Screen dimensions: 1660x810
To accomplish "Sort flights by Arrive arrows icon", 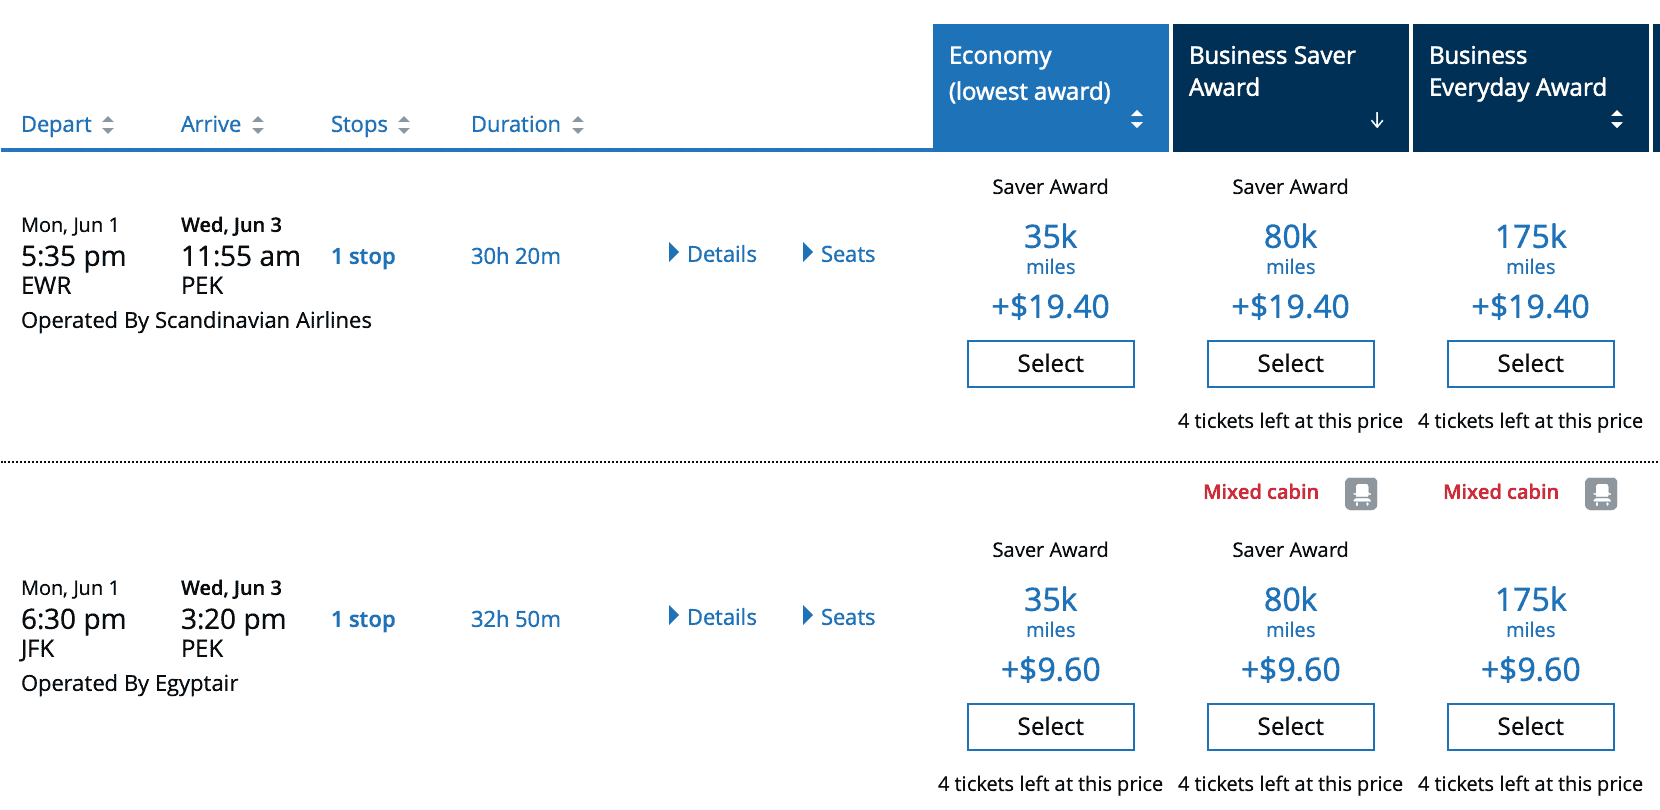I will [258, 125].
